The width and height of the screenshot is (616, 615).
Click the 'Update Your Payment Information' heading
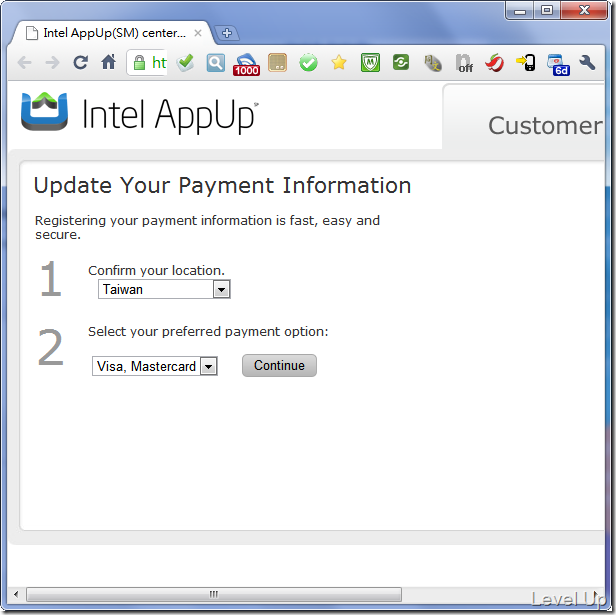[x=222, y=185]
